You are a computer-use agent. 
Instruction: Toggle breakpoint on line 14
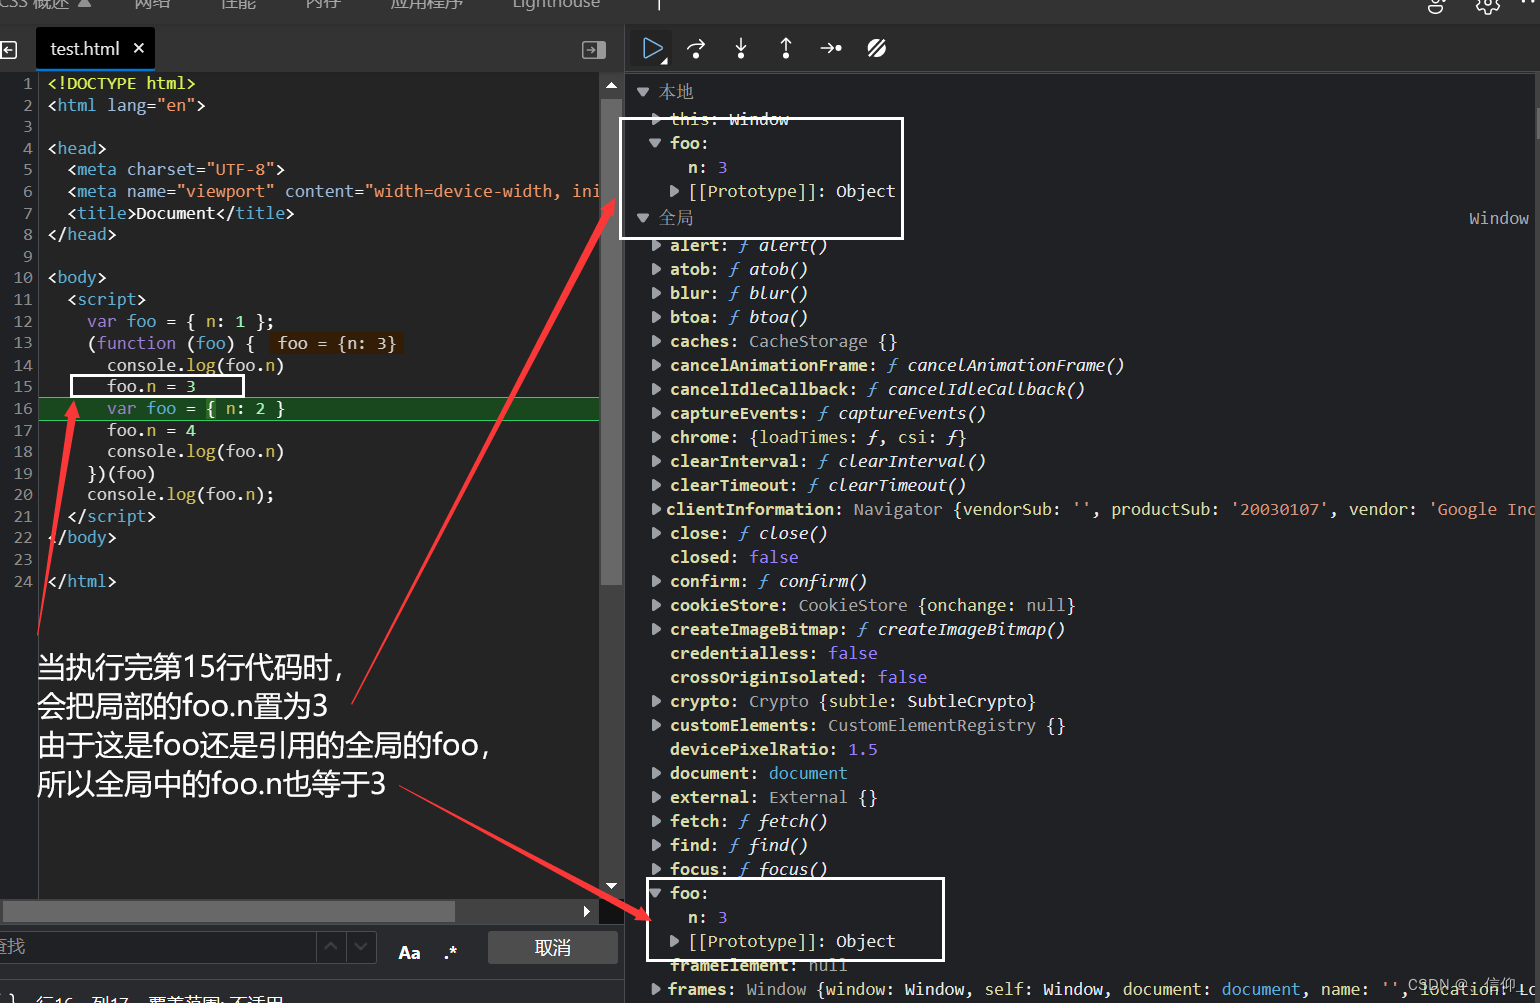pos(22,365)
